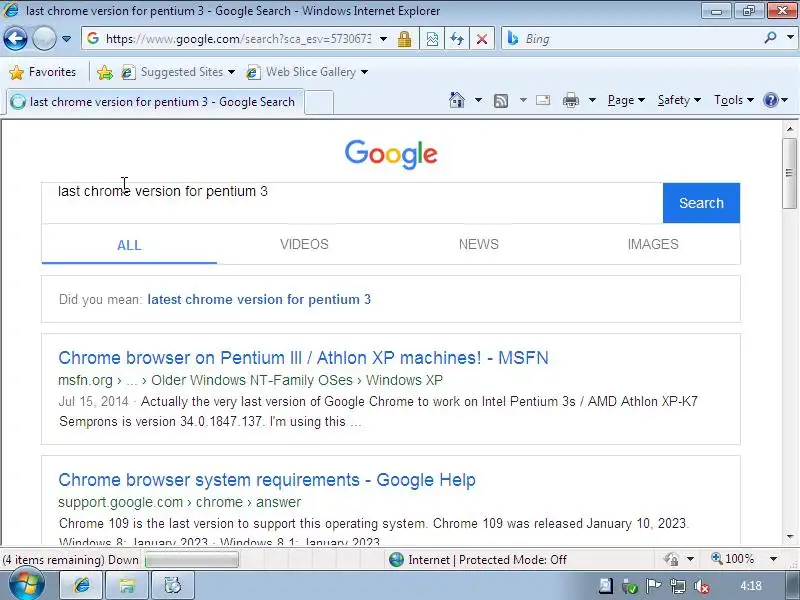Image resolution: width=800 pixels, height=600 pixels.
Task: Click the muted volume tray icon
Action: coord(702,587)
